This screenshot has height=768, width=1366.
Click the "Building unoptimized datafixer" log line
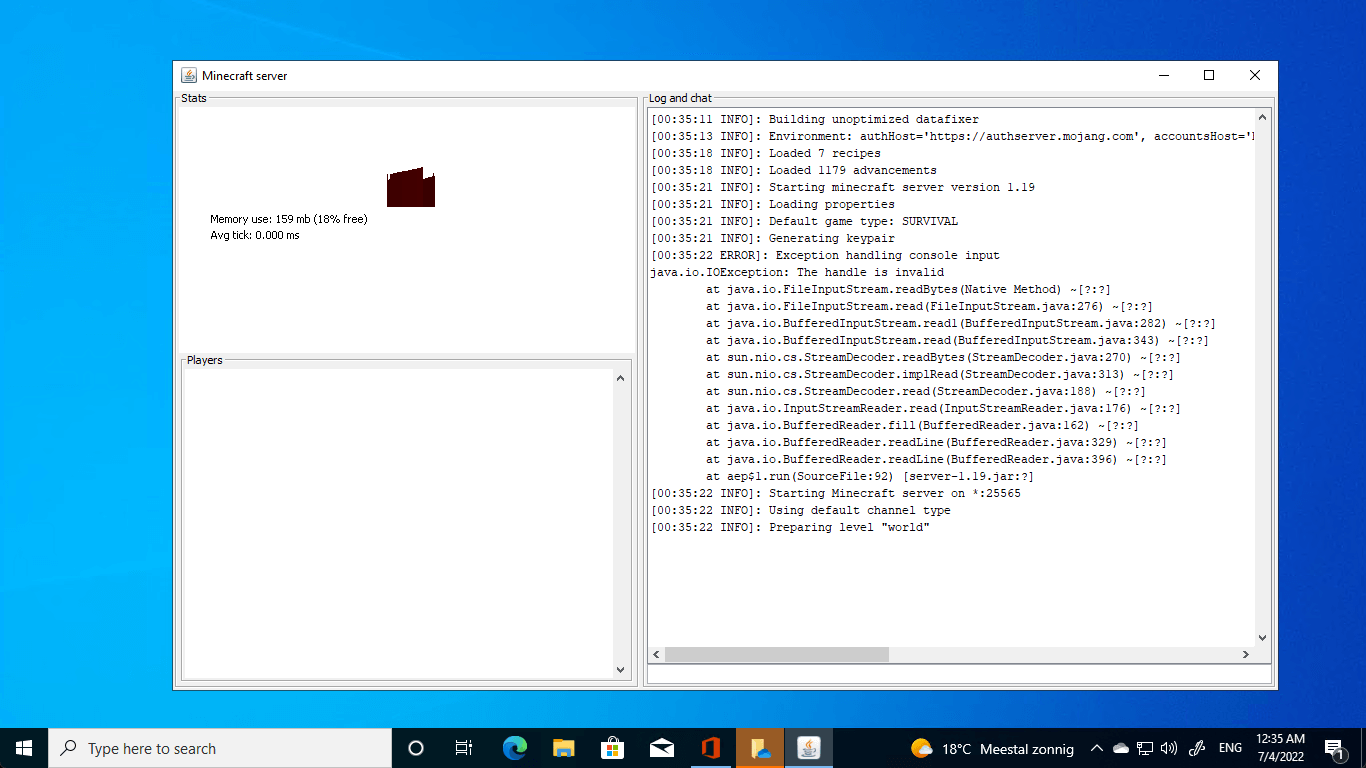815,119
